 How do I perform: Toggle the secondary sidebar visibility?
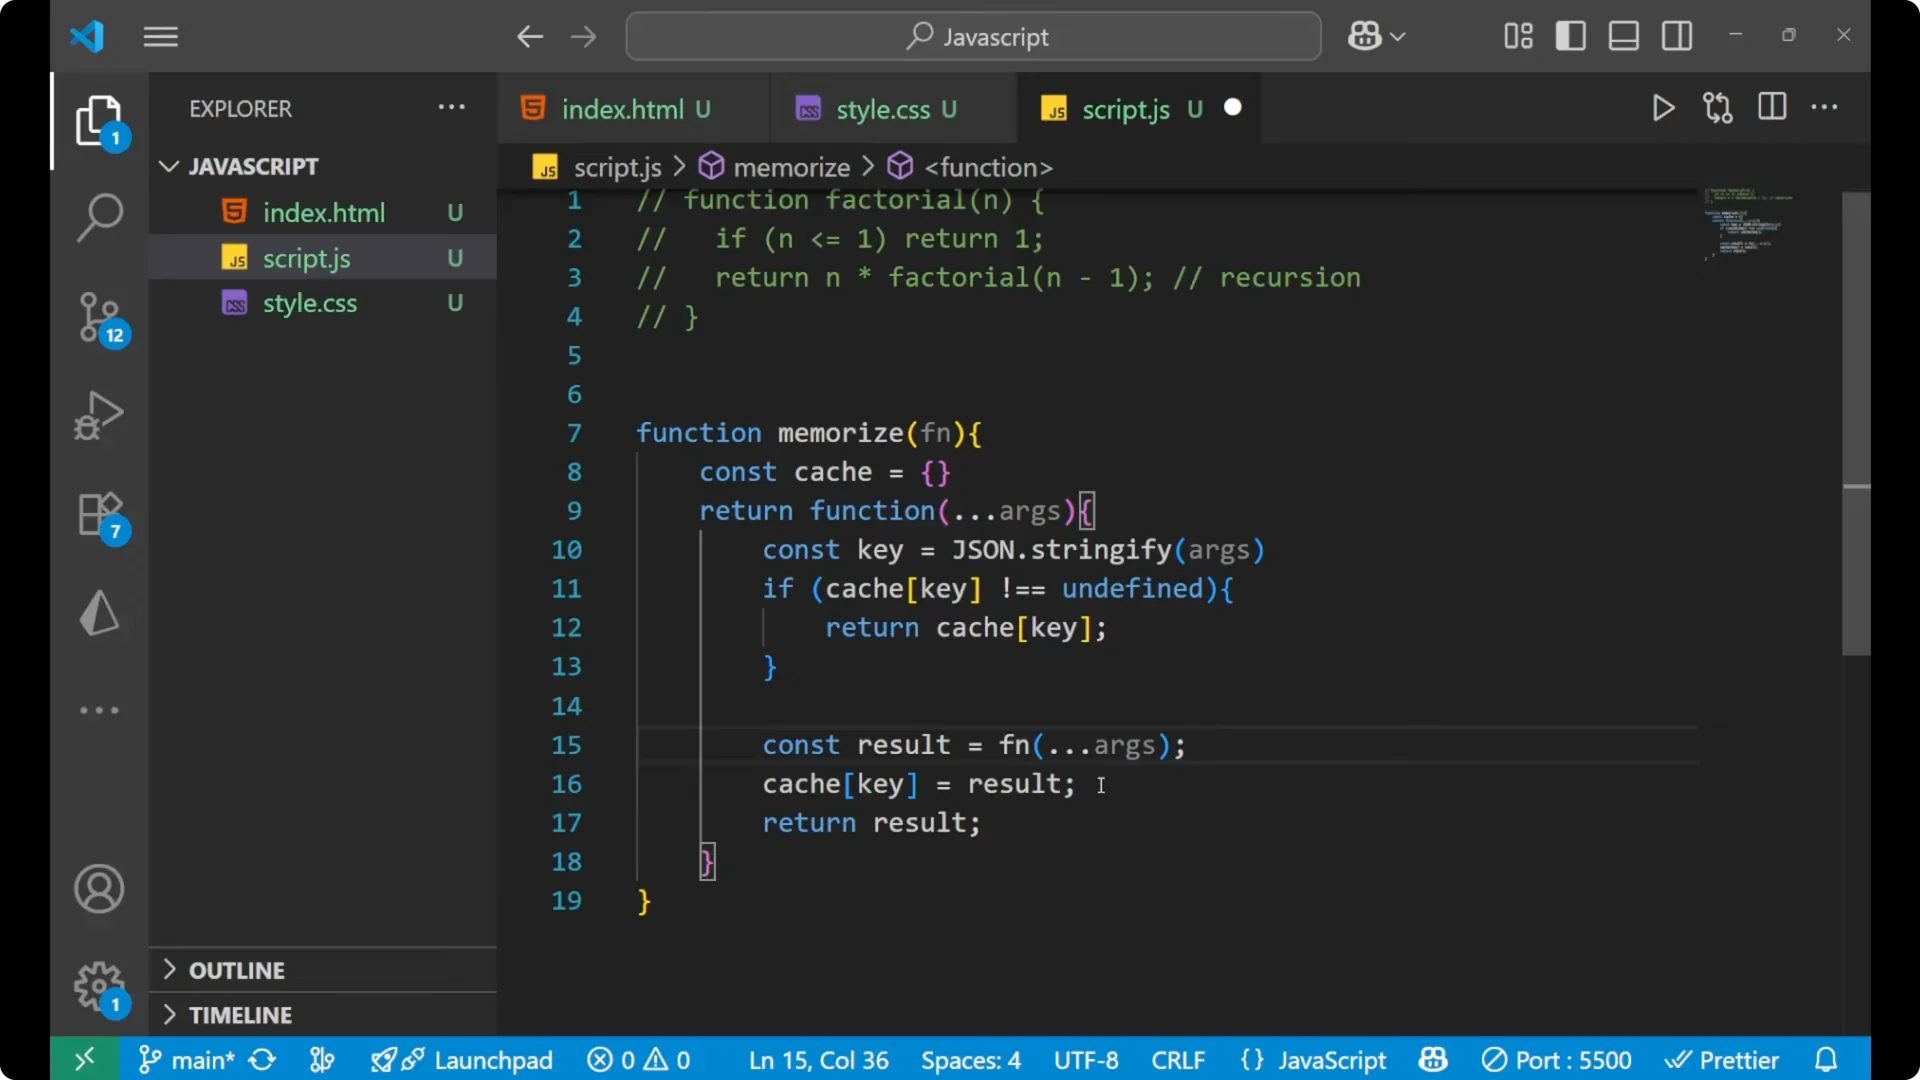(x=1676, y=36)
